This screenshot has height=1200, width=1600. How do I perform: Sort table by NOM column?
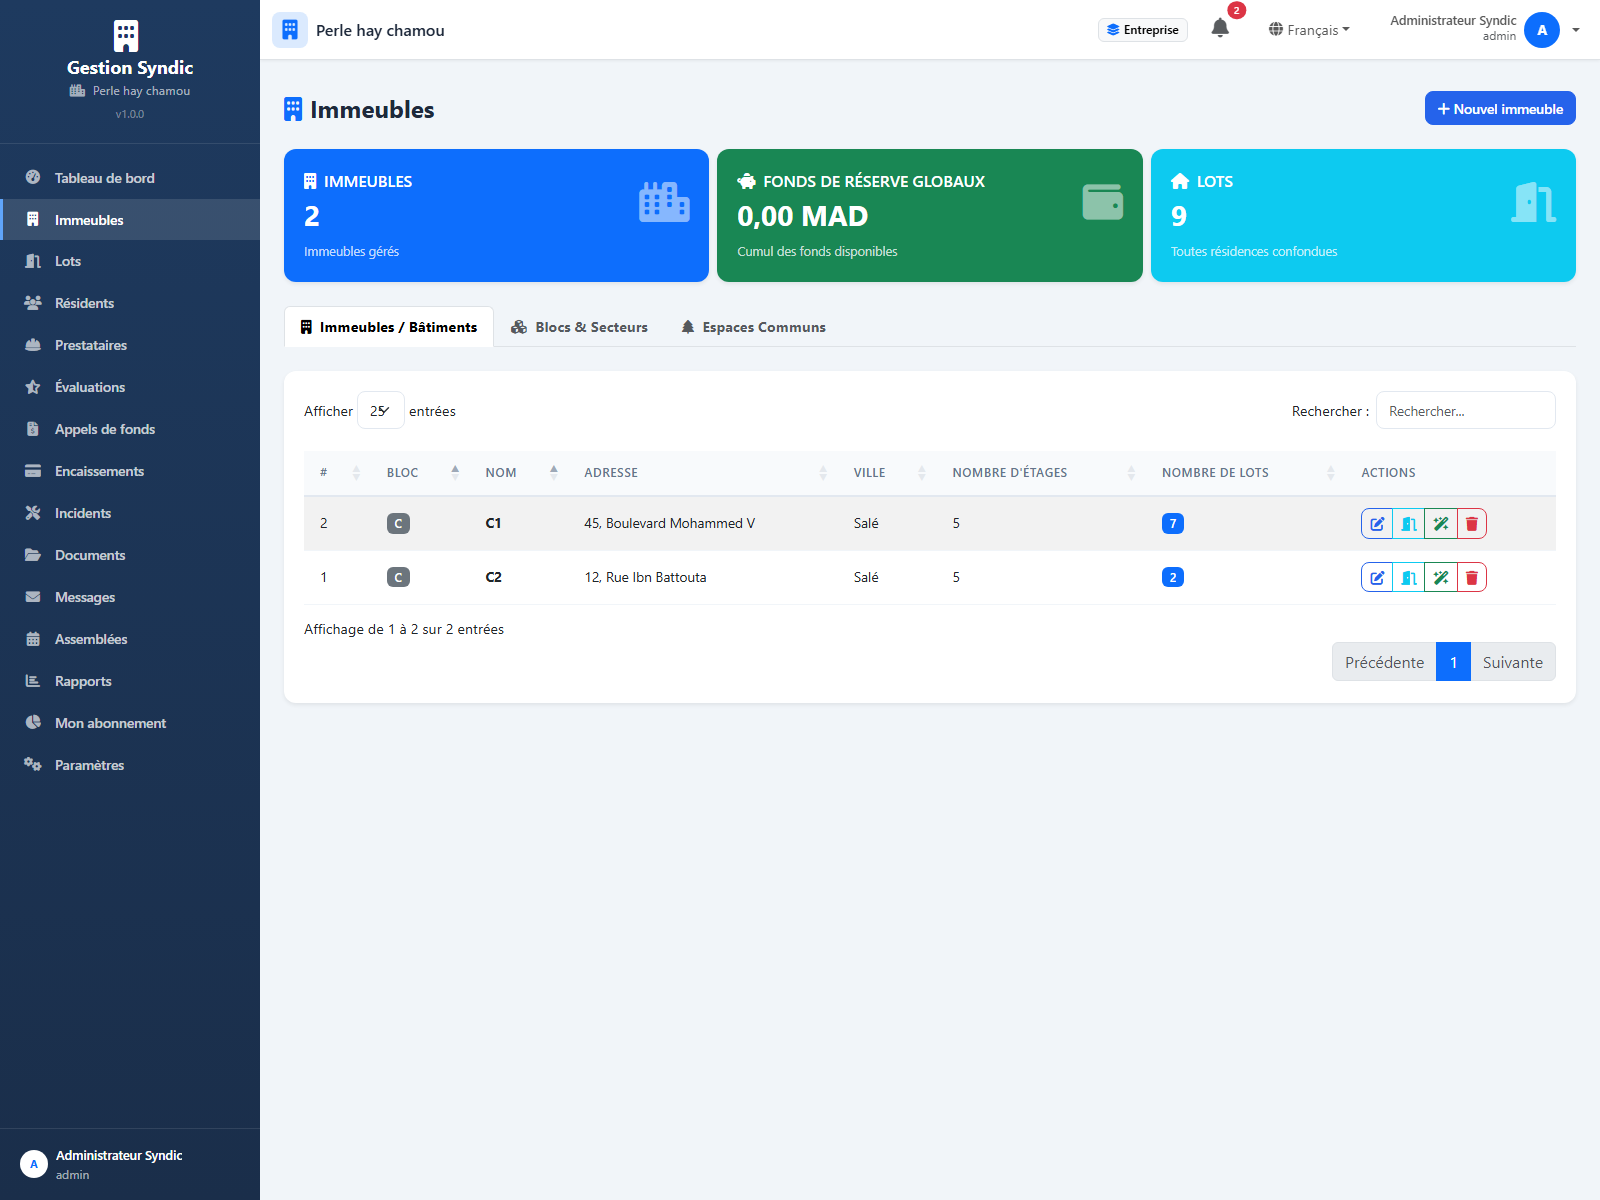click(x=521, y=472)
